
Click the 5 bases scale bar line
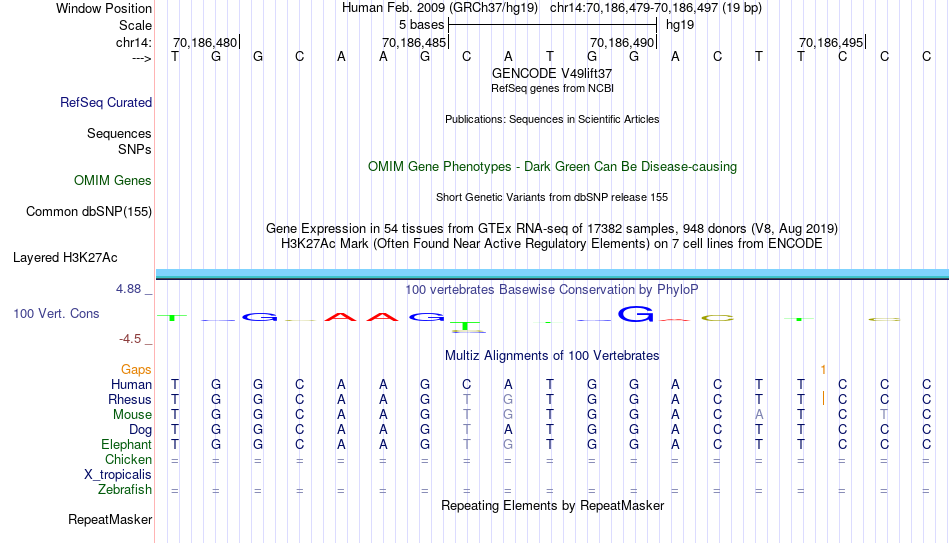tap(553, 25)
